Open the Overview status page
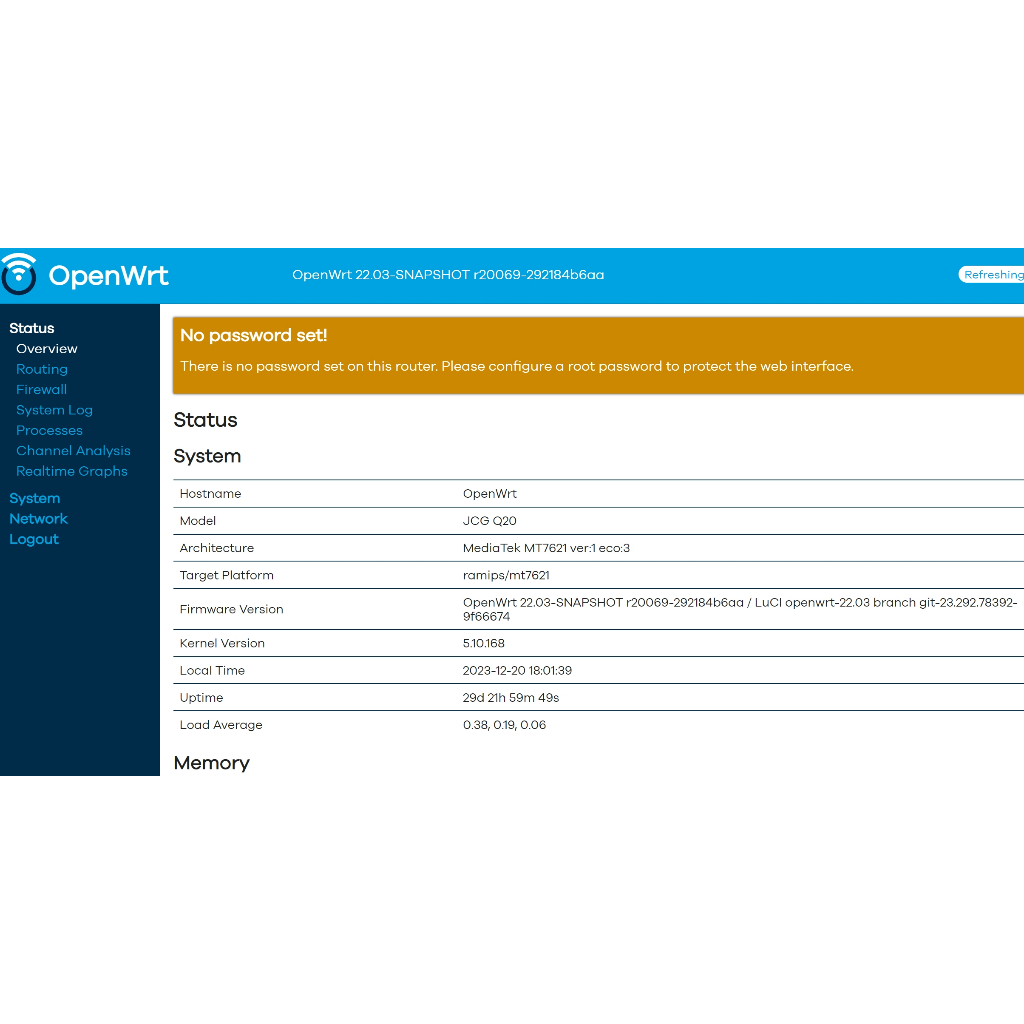Screen dimensions: 1024x1024 tap(47, 349)
